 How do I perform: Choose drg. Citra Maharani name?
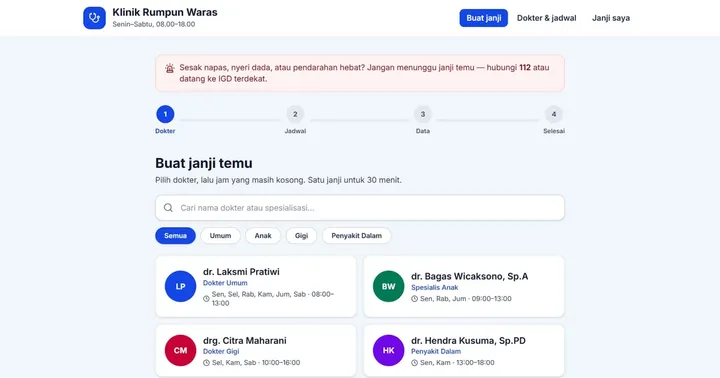[x=244, y=341]
